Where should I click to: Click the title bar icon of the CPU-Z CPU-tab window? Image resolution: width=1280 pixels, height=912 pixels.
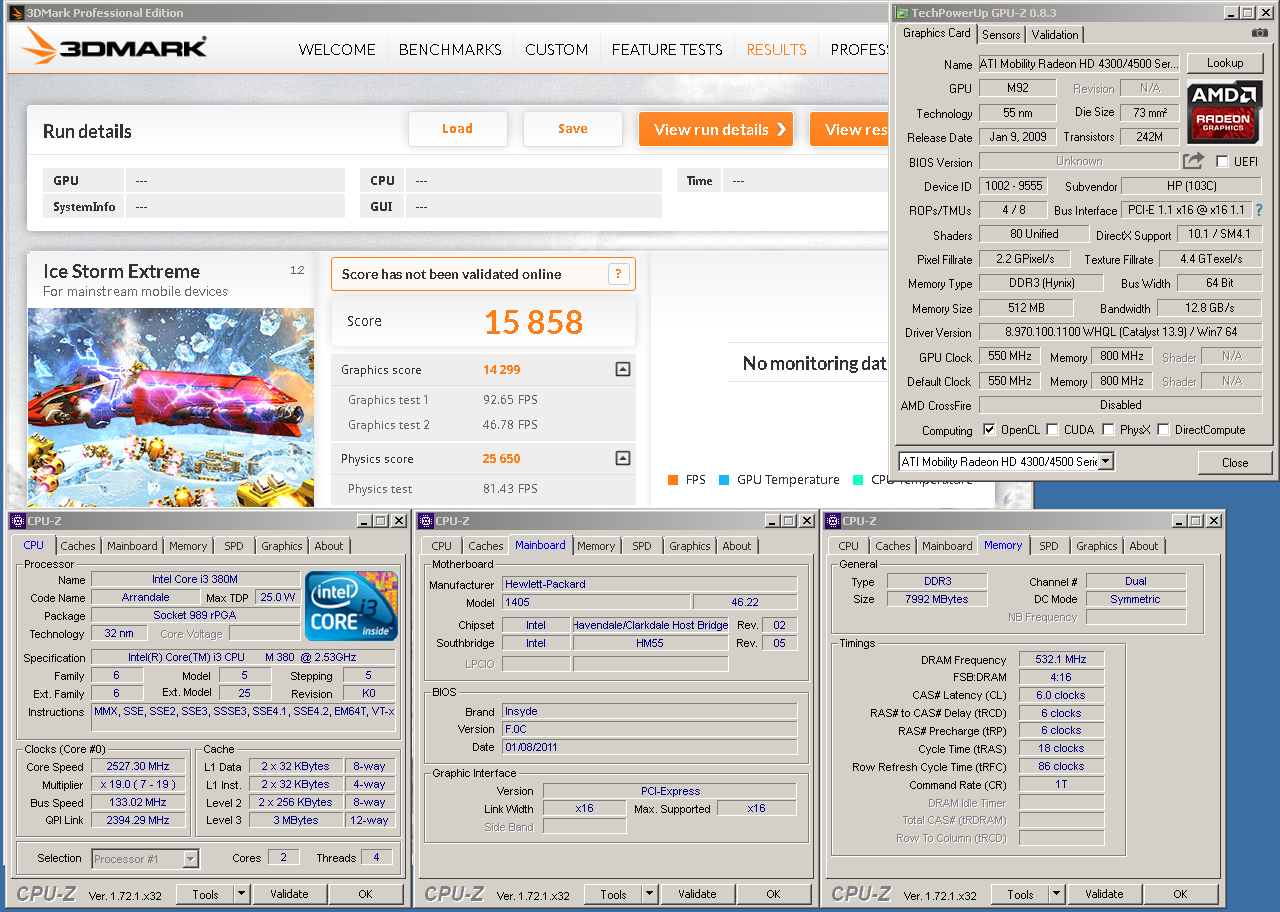click(x=17, y=521)
